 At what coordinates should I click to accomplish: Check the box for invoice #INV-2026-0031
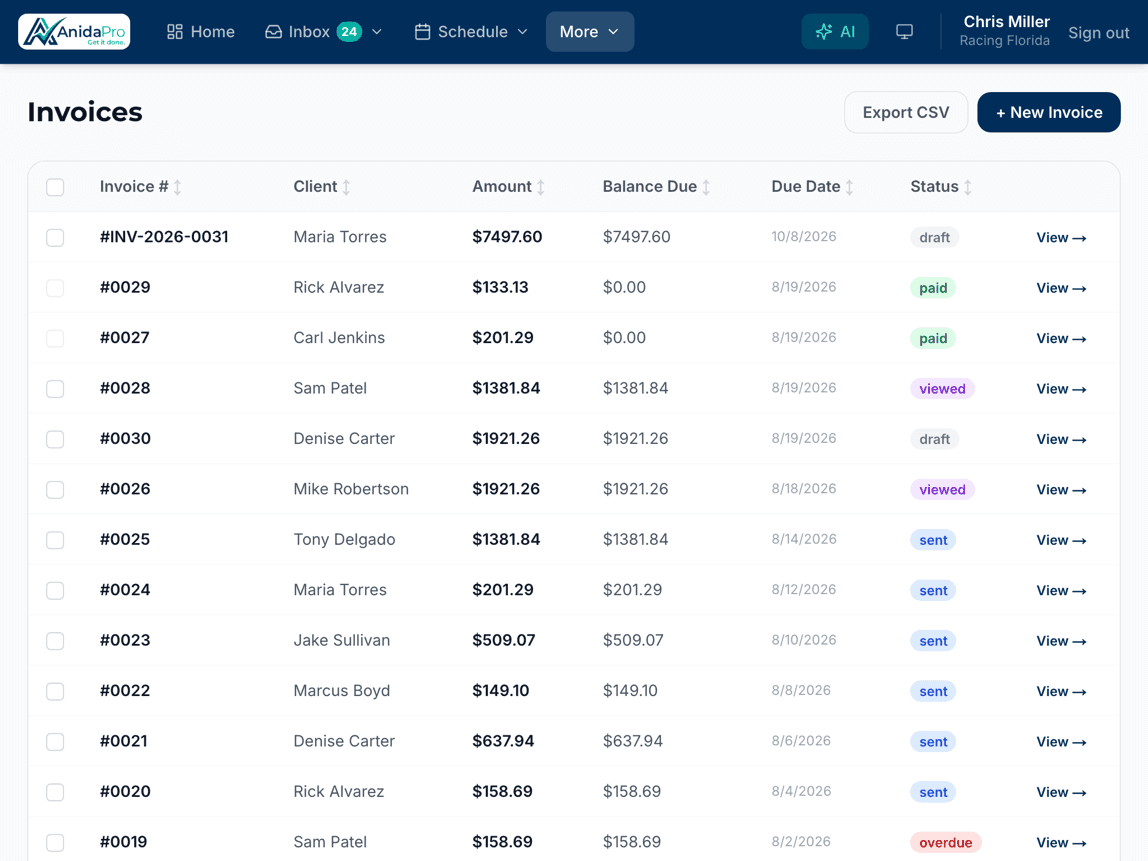point(55,237)
